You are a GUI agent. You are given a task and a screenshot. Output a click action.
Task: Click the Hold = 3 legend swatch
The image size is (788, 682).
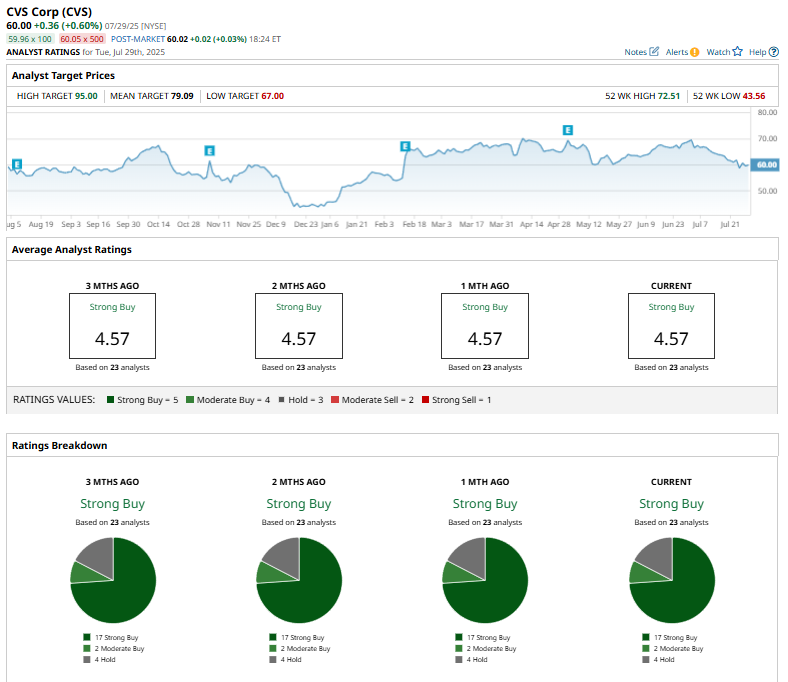281,400
